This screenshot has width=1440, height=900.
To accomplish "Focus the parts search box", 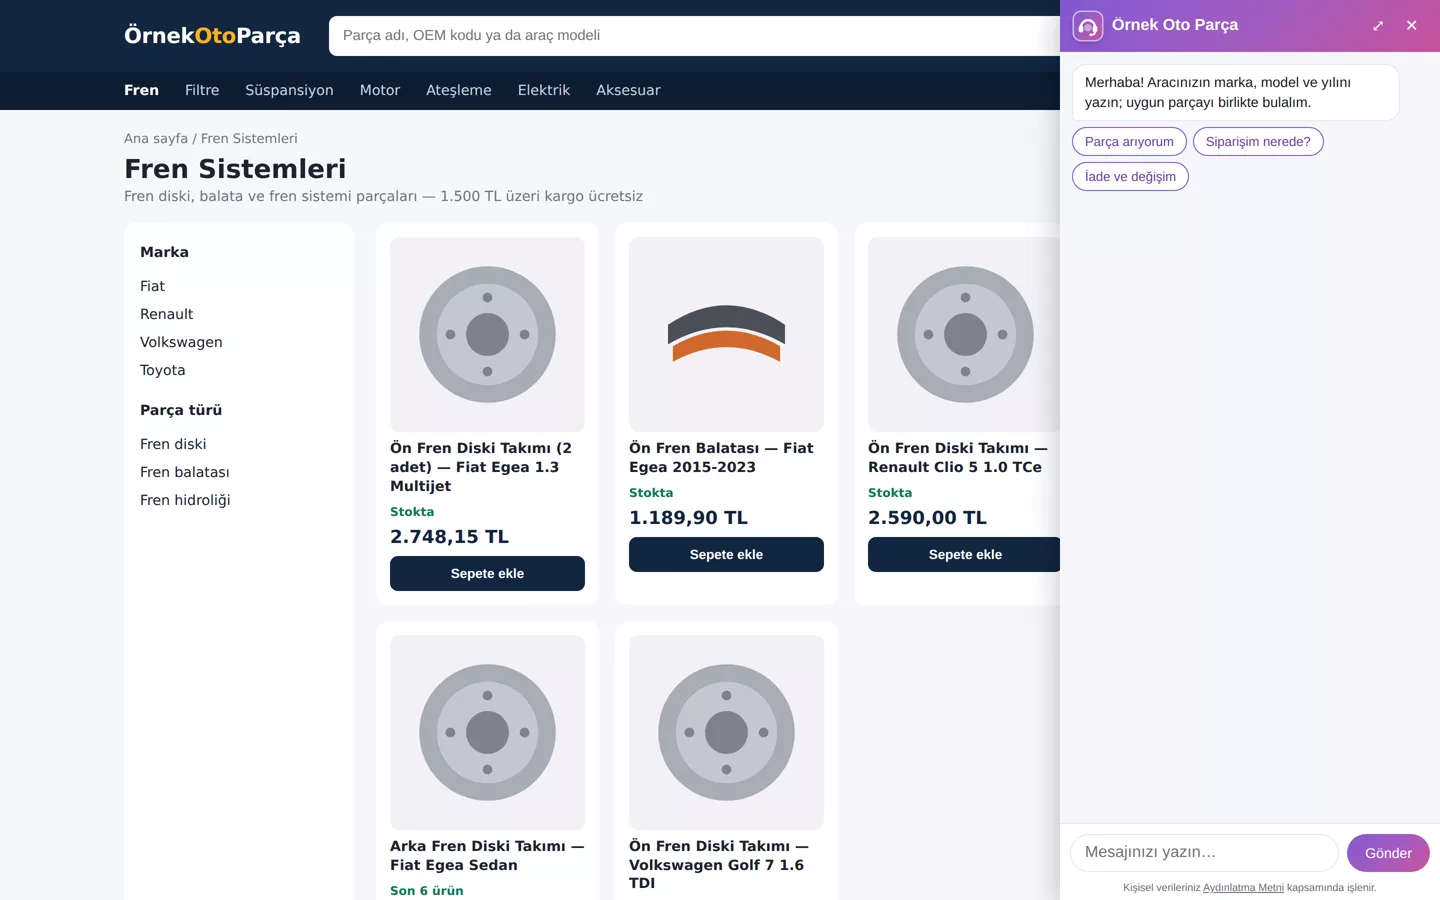I will point(694,36).
